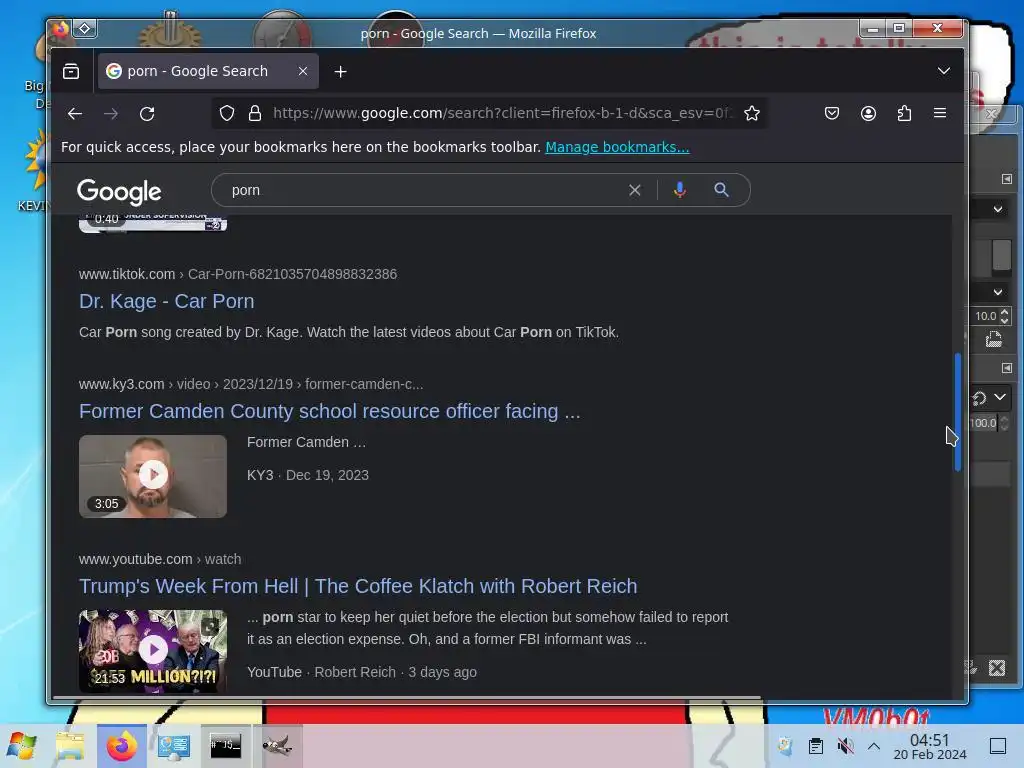List all tabs with the chevron button
The image size is (1024, 768).
click(943, 71)
